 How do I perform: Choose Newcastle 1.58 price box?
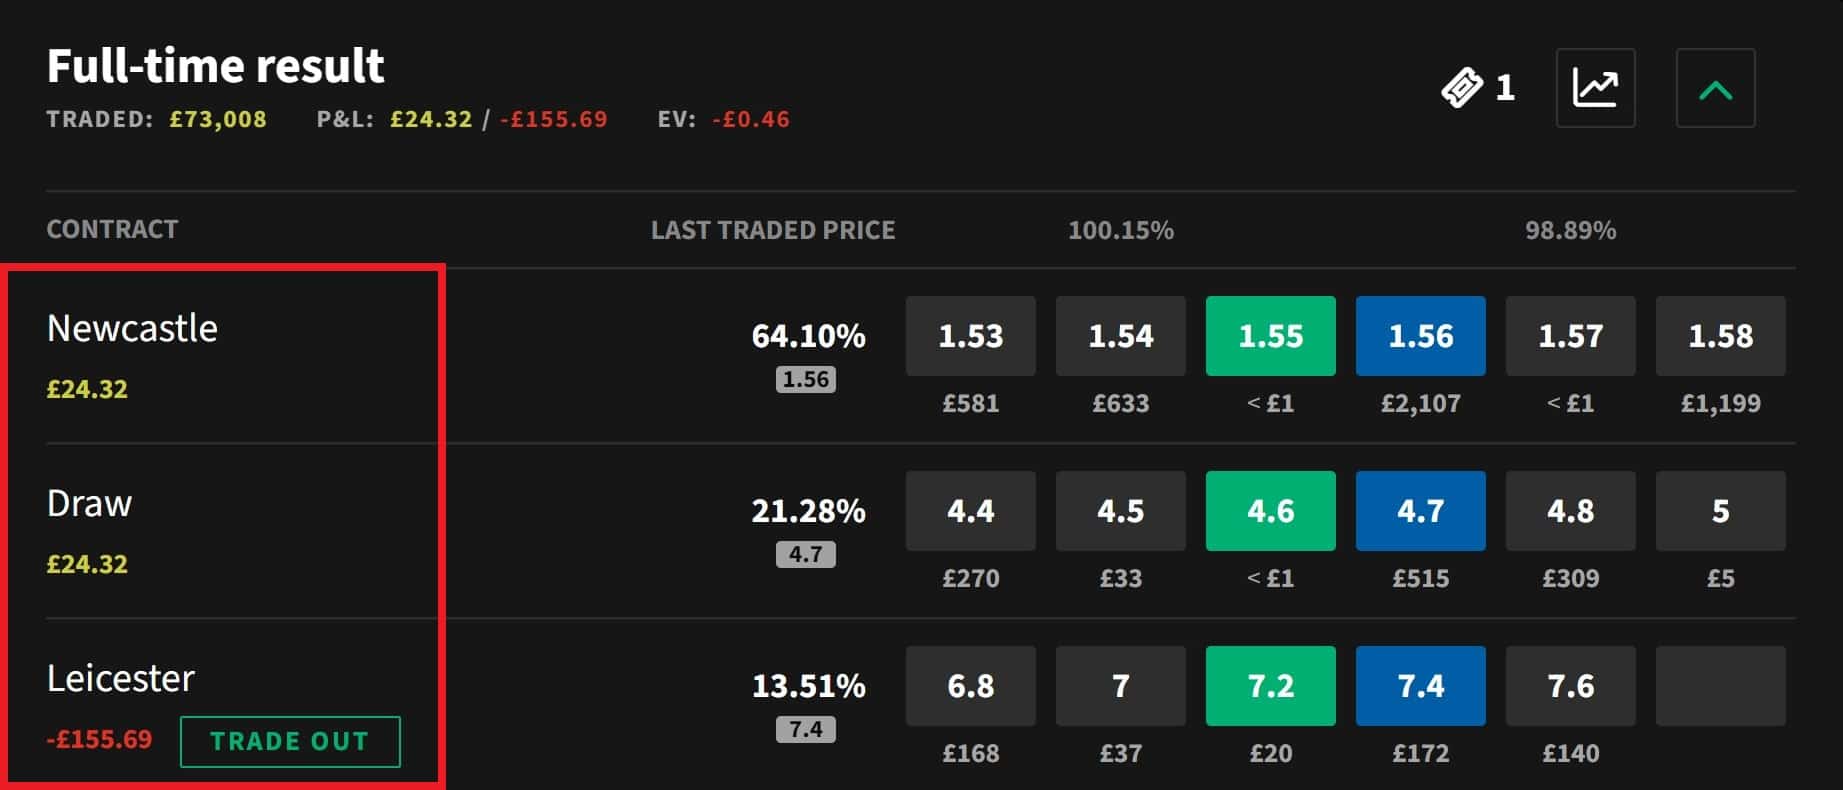pyautogui.click(x=1720, y=336)
